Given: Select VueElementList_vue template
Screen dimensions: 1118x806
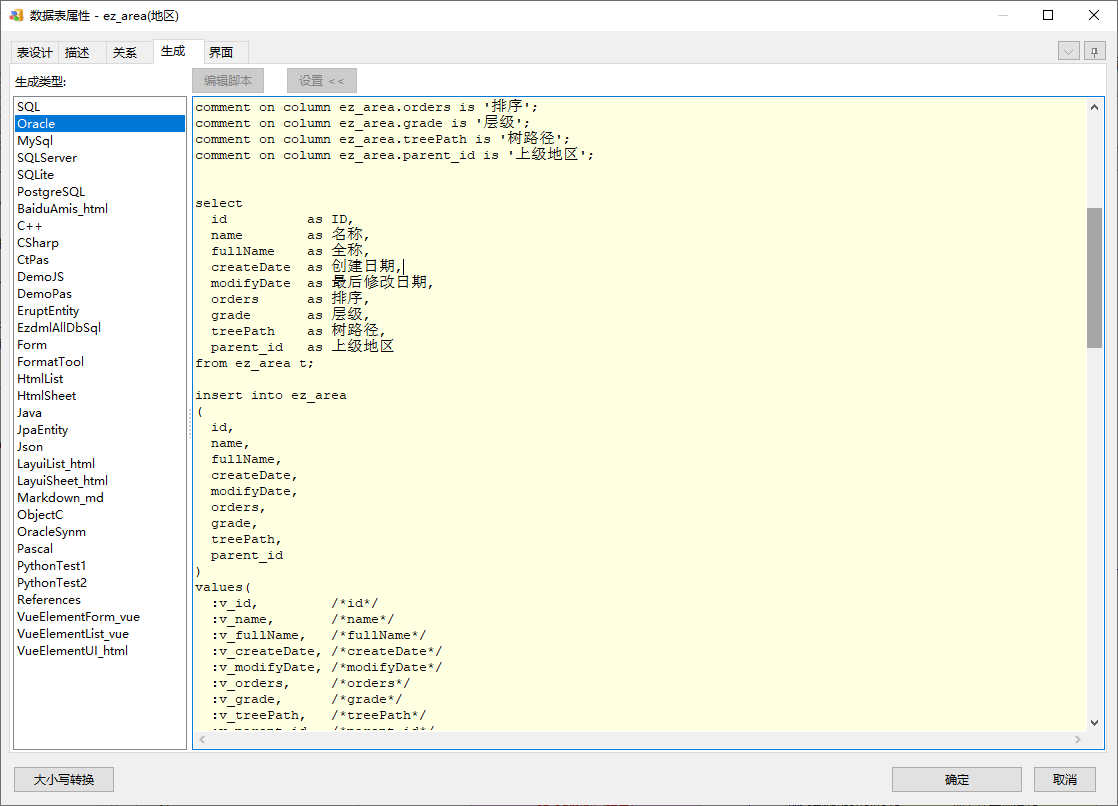Looking at the screenshot, I should [x=100, y=634].
